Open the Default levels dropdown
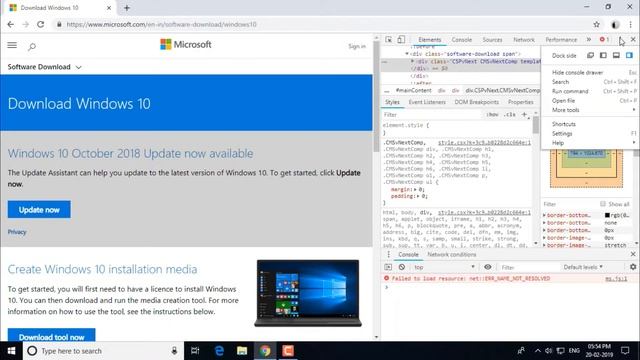Viewport: 640px width, 360px height. 583,267
